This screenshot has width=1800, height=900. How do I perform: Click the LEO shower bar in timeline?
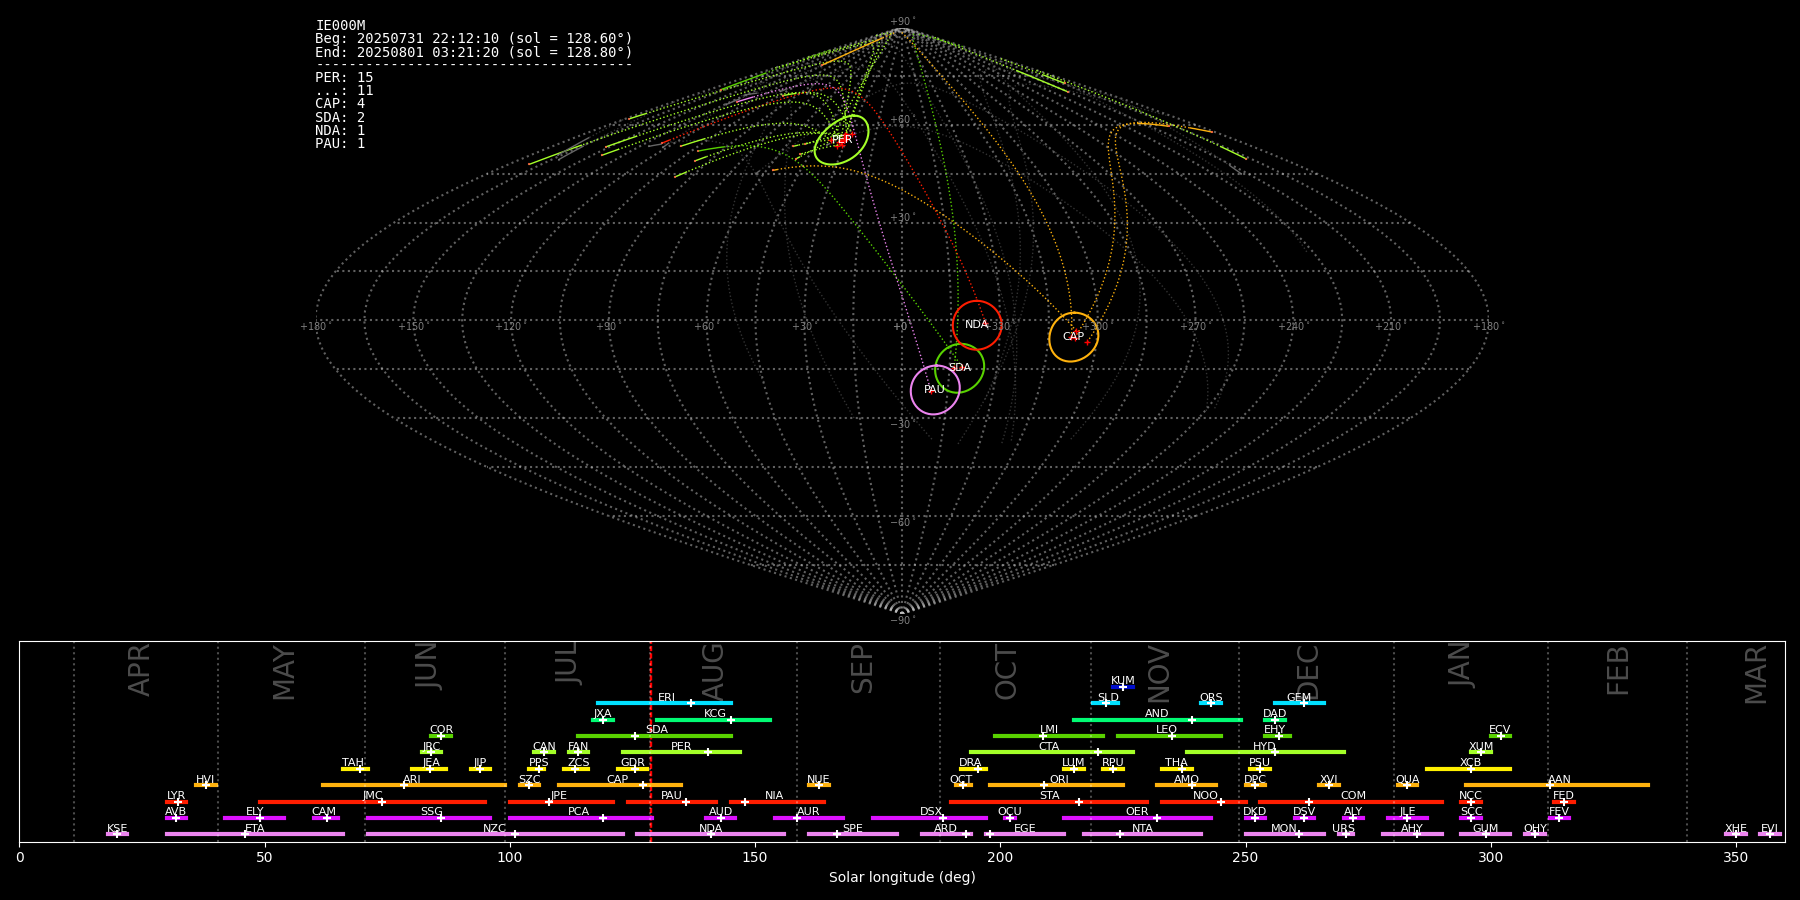(1169, 736)
